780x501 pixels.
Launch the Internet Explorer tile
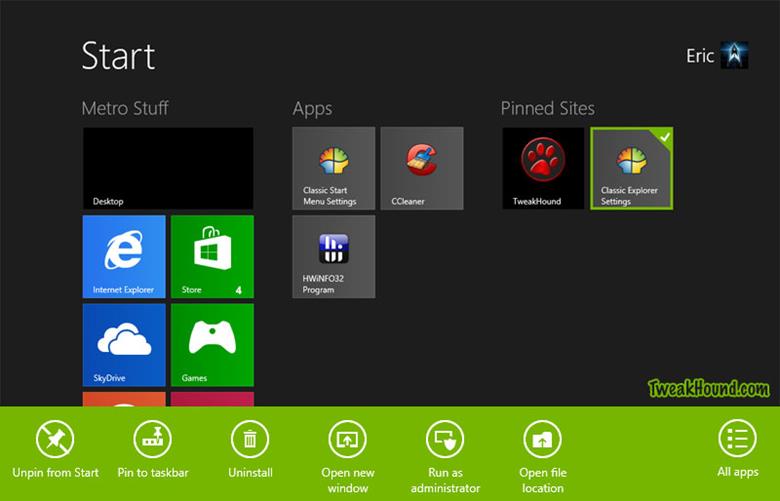click(x=124, y=256)
